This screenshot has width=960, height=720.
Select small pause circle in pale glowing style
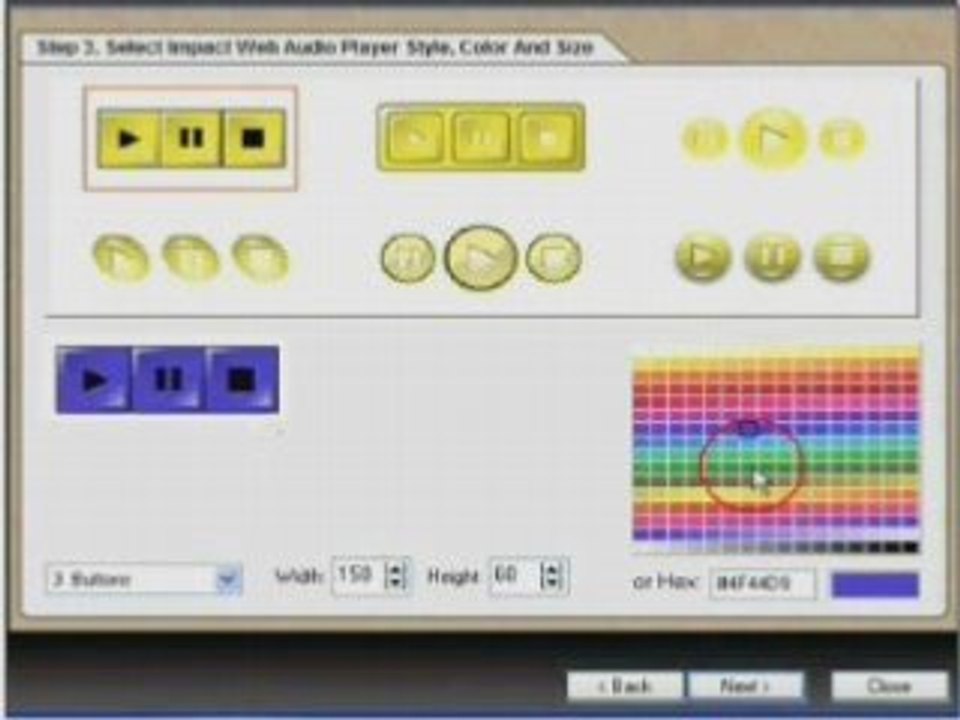coord(705,140)
